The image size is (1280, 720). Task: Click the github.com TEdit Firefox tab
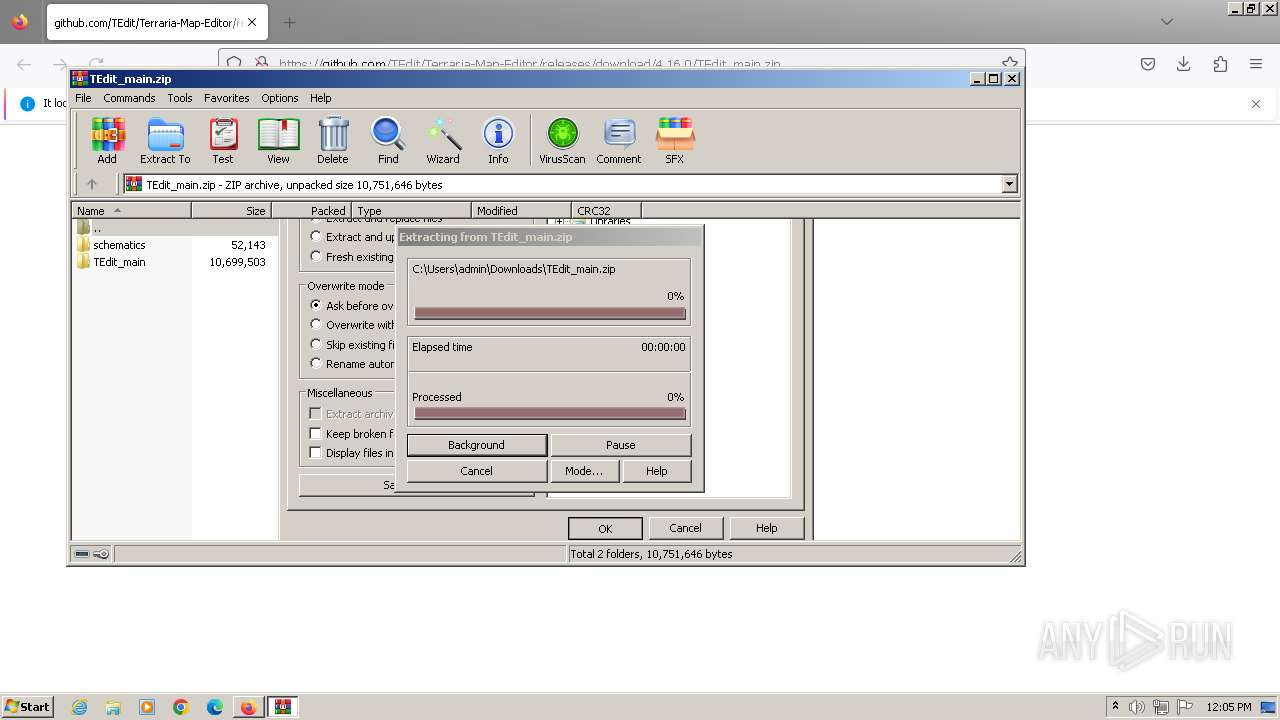pyautogui.click(x=145, y=22)
